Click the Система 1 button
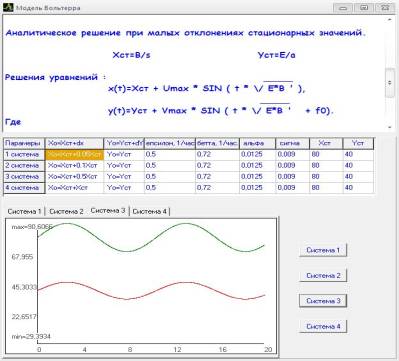The width and height of the screenshot is (399, 361). pyautogui.click(x=323, y=250)
